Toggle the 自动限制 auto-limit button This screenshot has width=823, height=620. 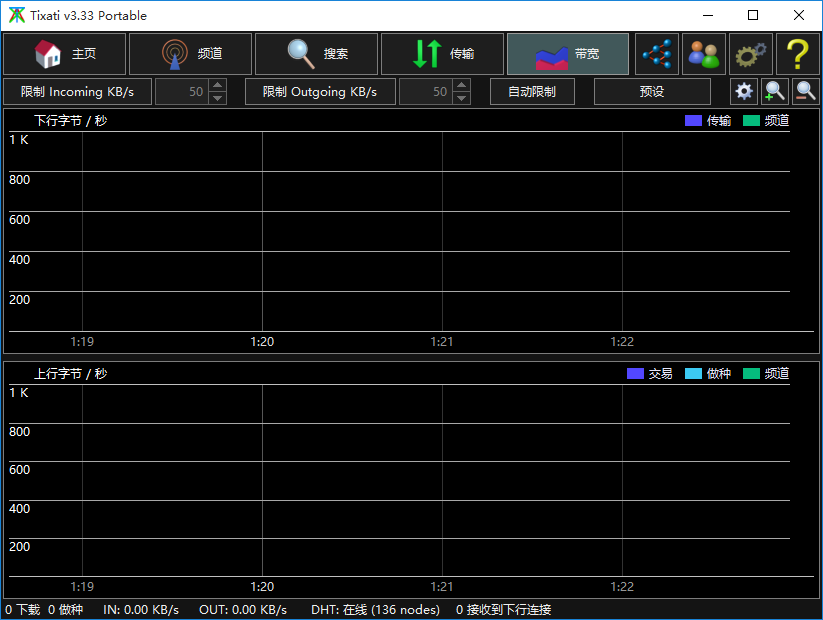pyautogui.click(x=532, y=91)
